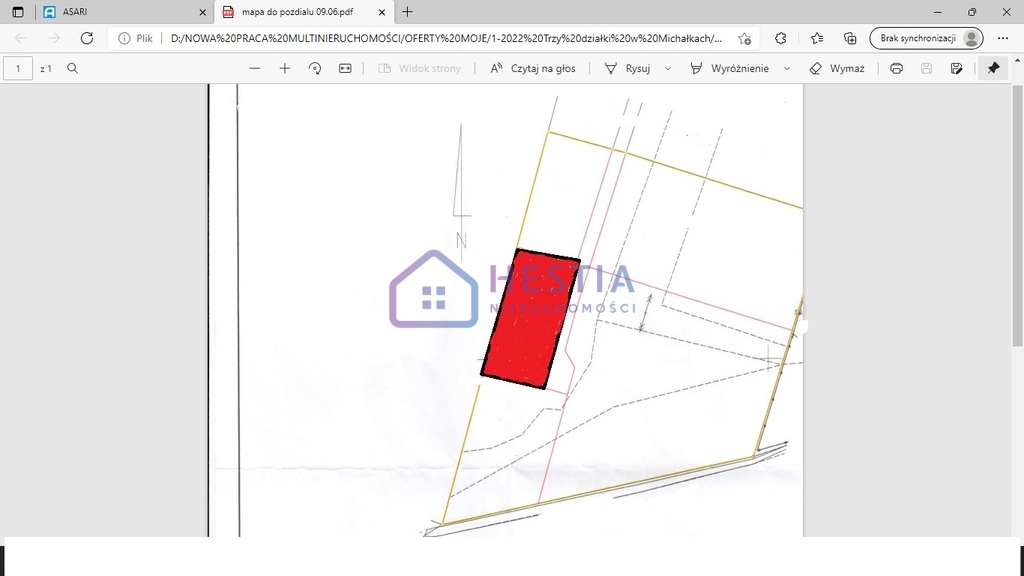Click the fit to width icon
The width and height of the screenshot is (1024, 576).
point(345,68)
